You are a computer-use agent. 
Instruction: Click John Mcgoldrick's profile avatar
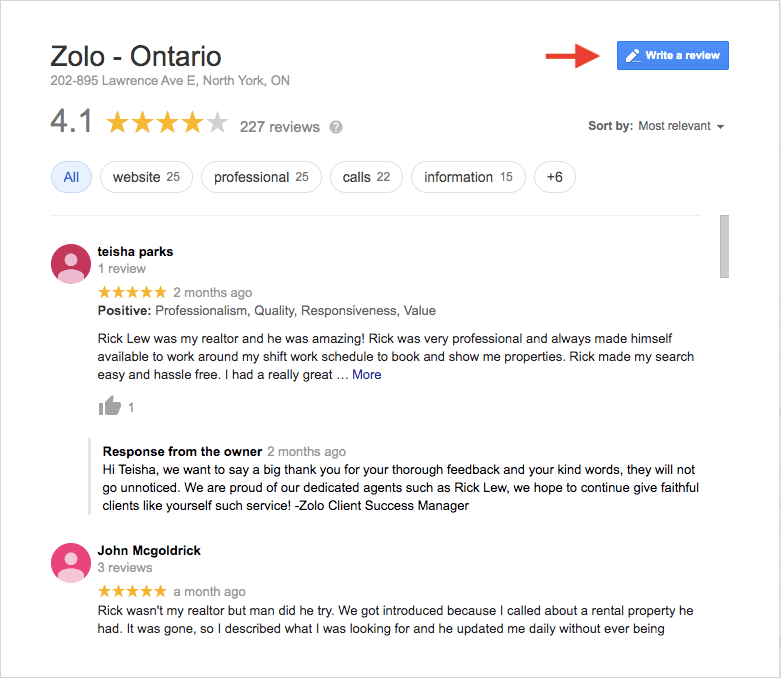point(70,563)
